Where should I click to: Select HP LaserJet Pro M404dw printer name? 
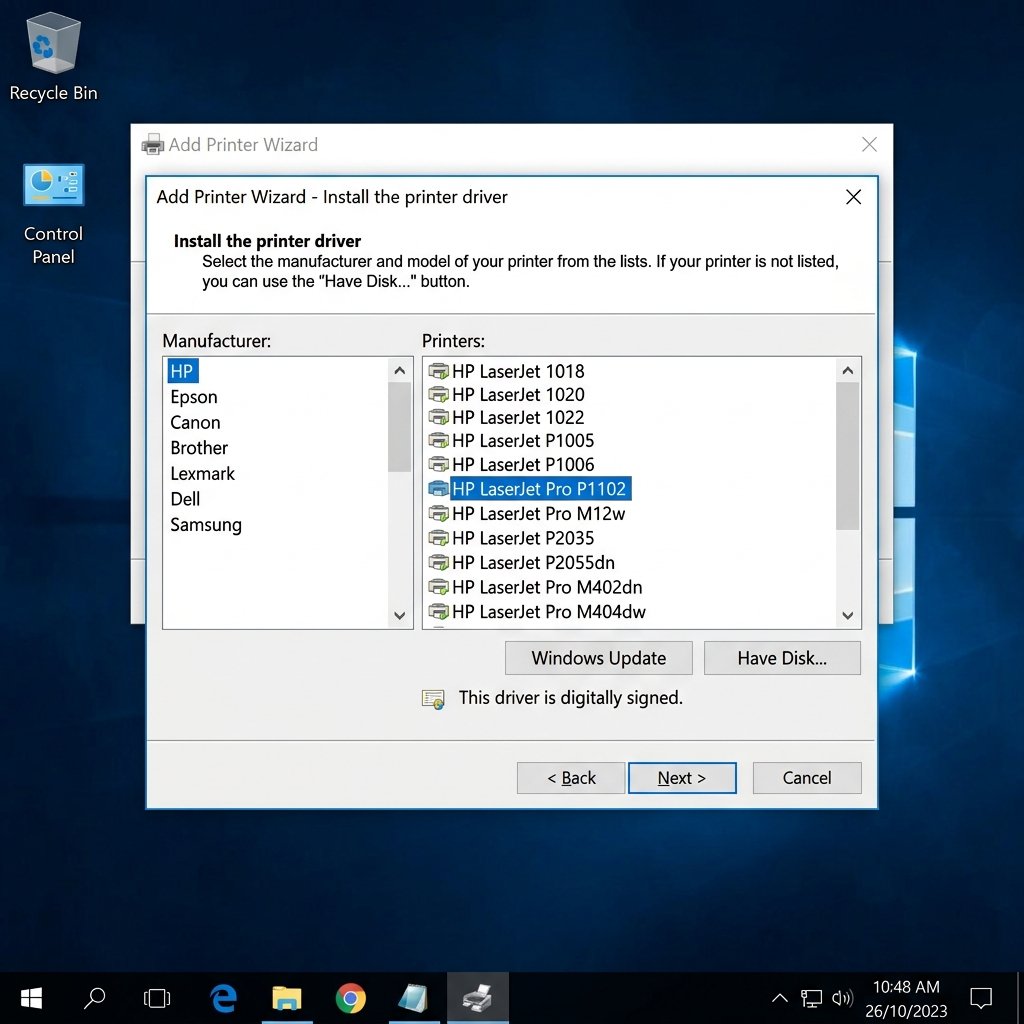[x=549, y=612]
